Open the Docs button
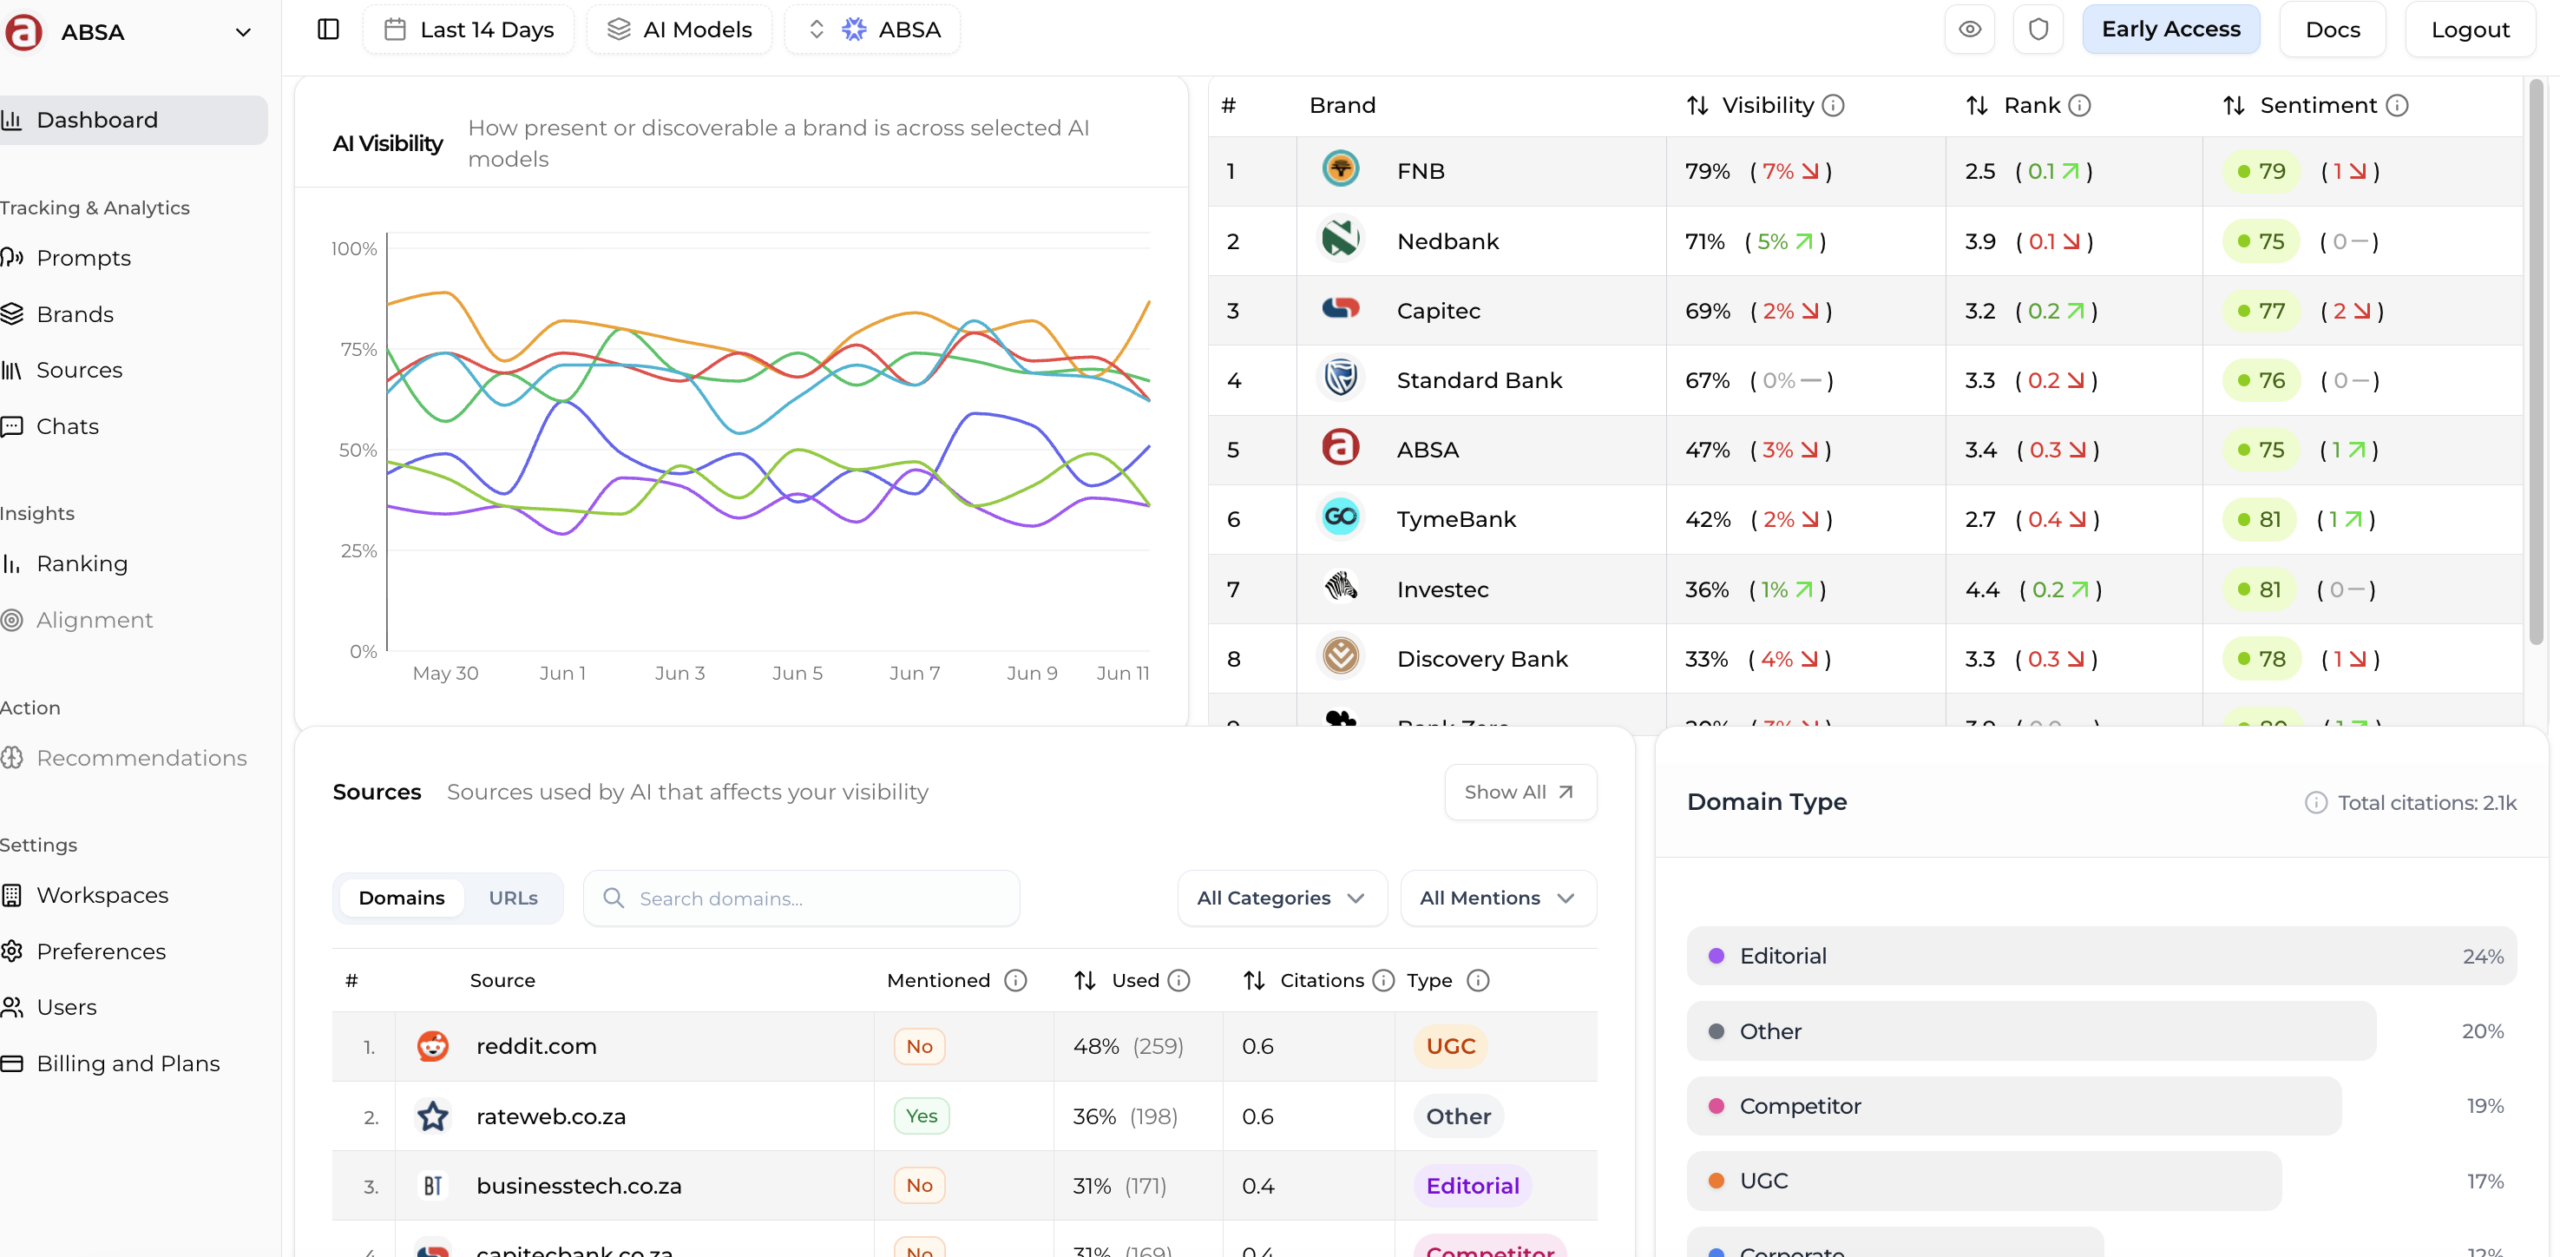This screenshot has height=1257, width=2560. click(x=2332, y=29)
